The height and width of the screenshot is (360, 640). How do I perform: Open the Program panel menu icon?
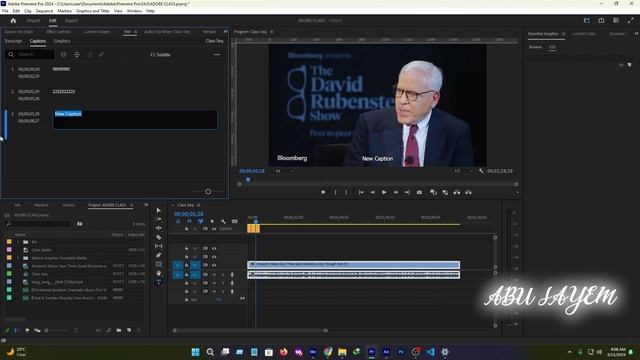pyautogui.click(x=272, y=31)
